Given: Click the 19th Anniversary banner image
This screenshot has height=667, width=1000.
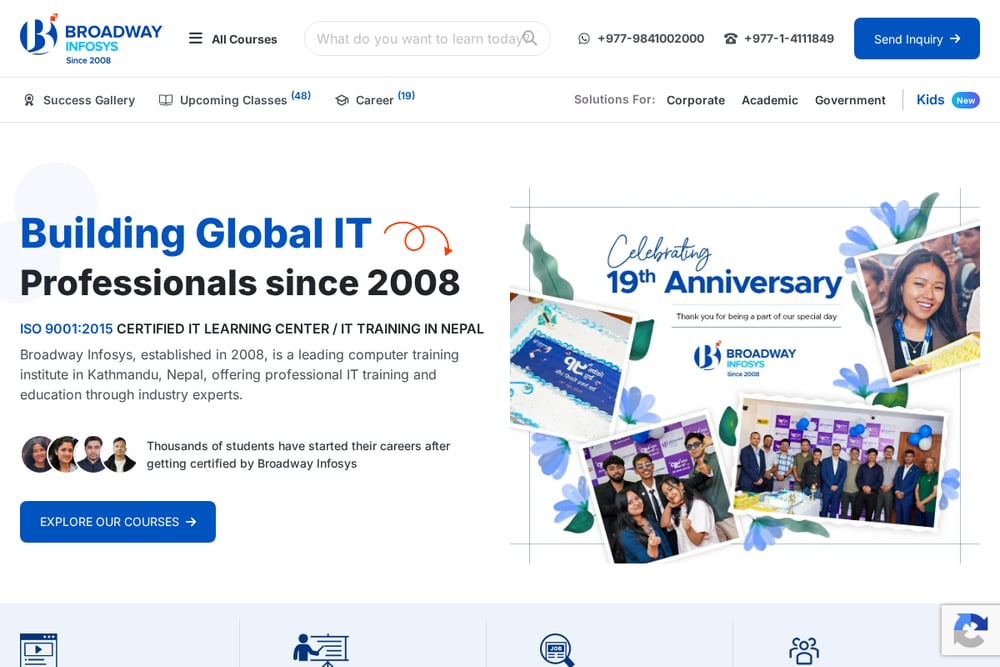Looking at the screenshot, I should tap(744, 376).
